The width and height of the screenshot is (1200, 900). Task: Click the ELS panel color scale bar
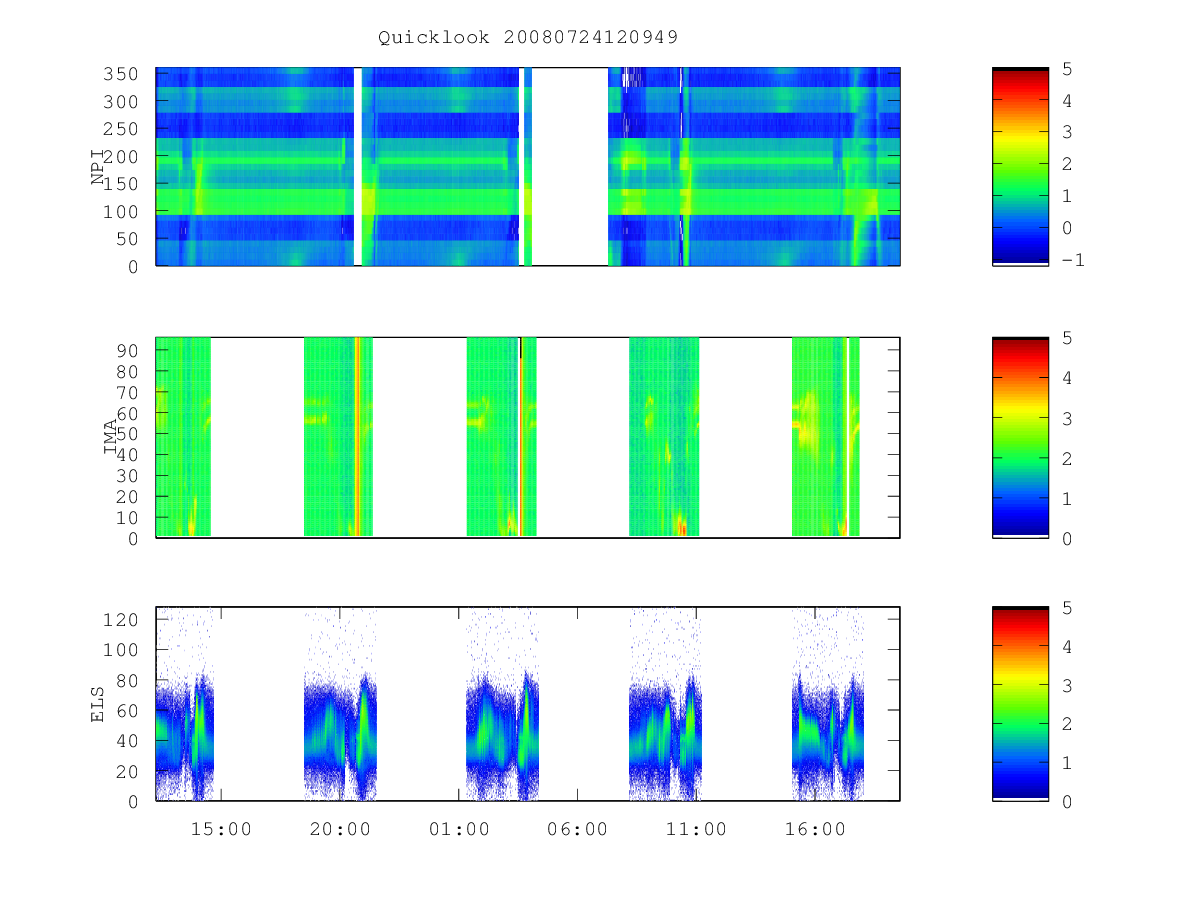click(x=1020, y=703)
